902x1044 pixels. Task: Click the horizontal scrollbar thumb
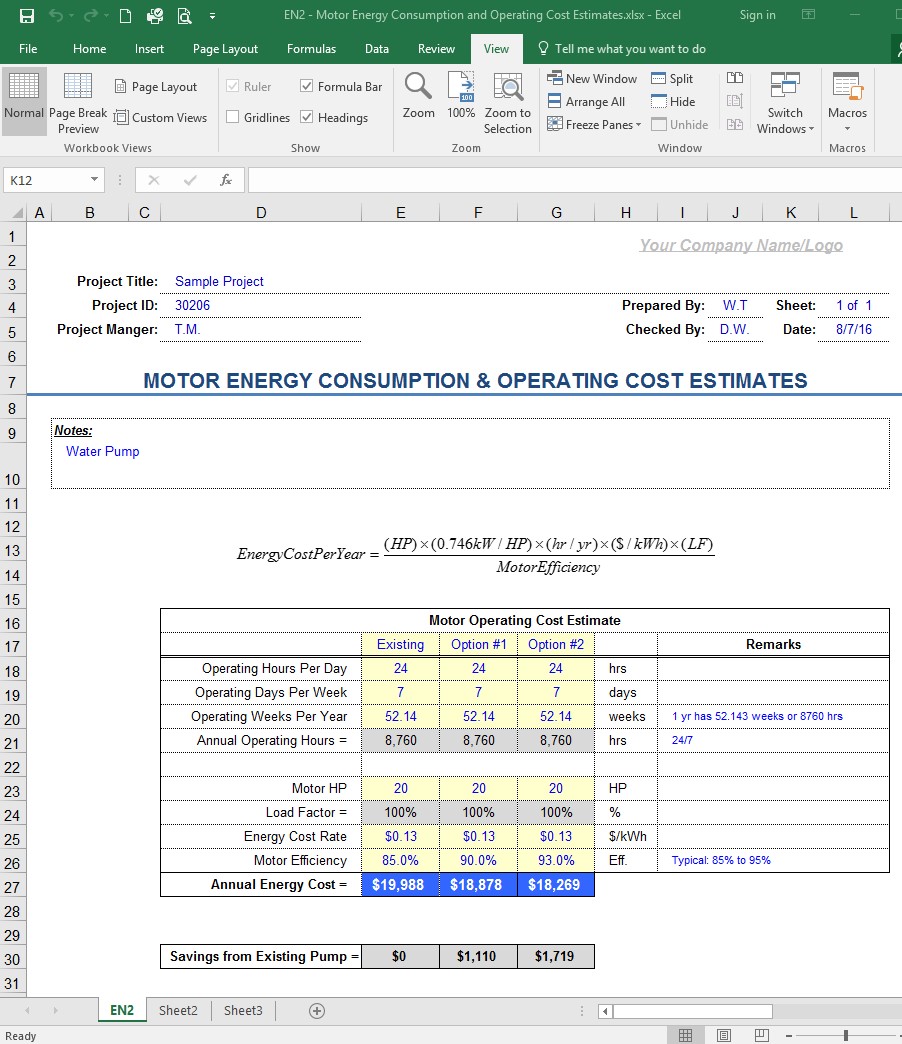click(x=692, y=1011)
